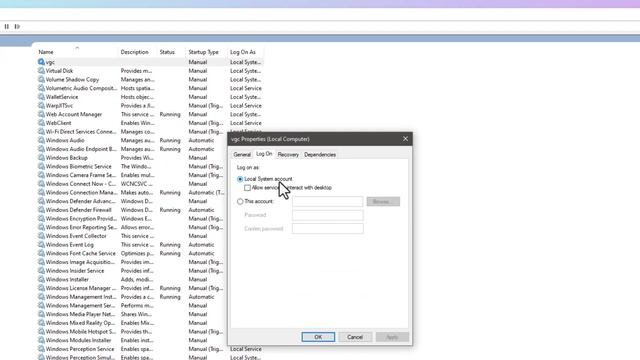Click the This account text field
This screenshot has height=360, width=640.
coord(327,202)
